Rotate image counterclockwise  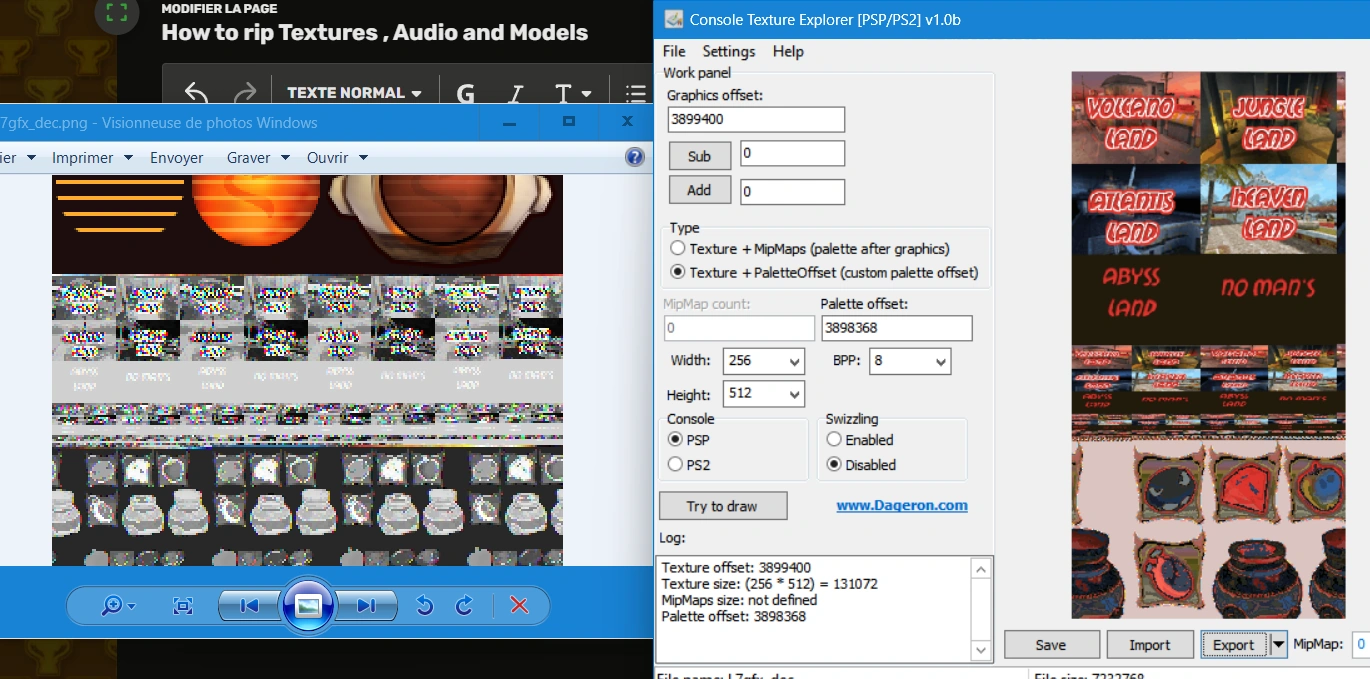(425, 605)
